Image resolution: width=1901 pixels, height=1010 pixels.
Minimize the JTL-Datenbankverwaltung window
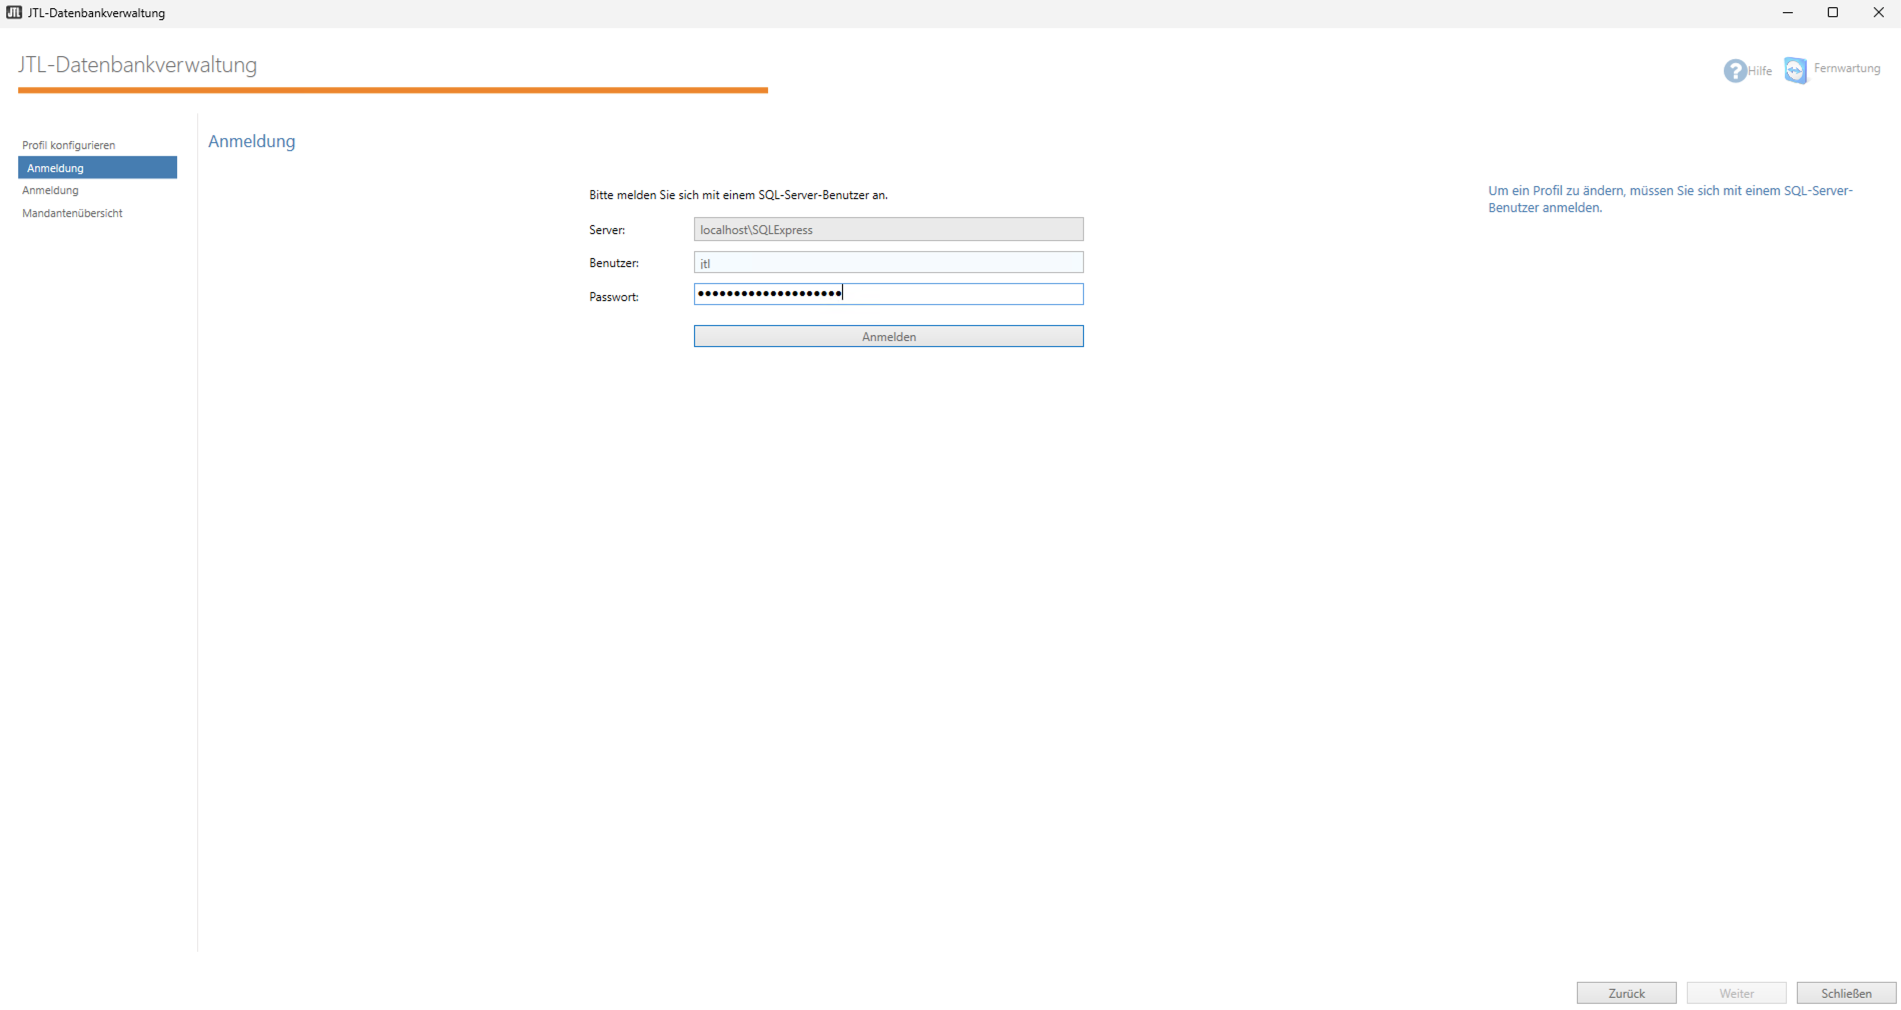click(x=1787, y=13)
